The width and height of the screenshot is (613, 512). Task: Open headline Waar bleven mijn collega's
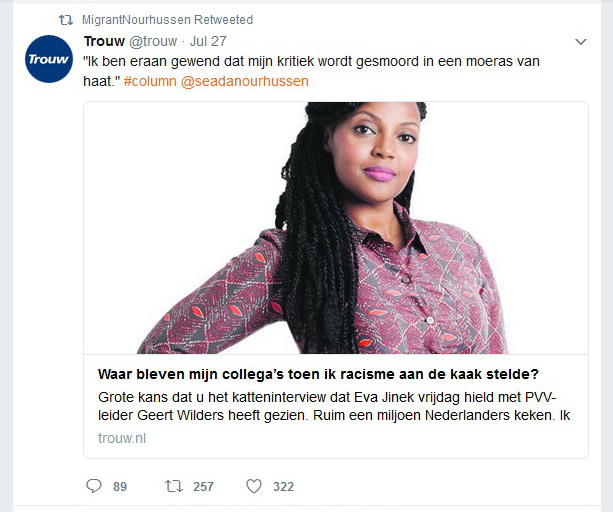[x=318, y=374]
